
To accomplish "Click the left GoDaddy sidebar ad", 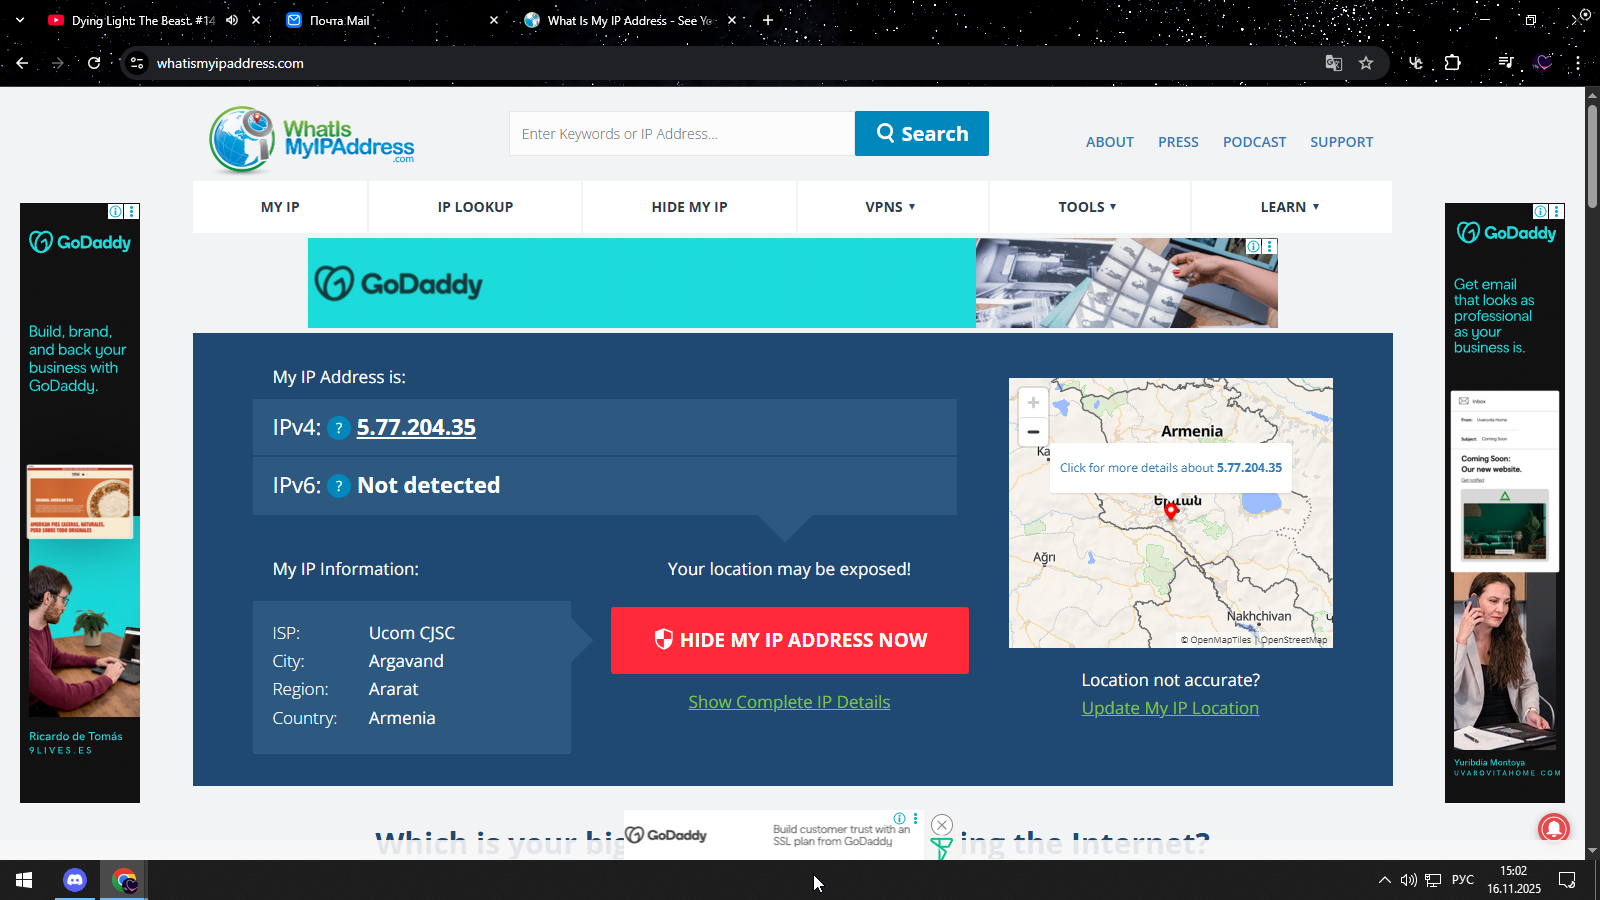I will [x=80, y=503].
